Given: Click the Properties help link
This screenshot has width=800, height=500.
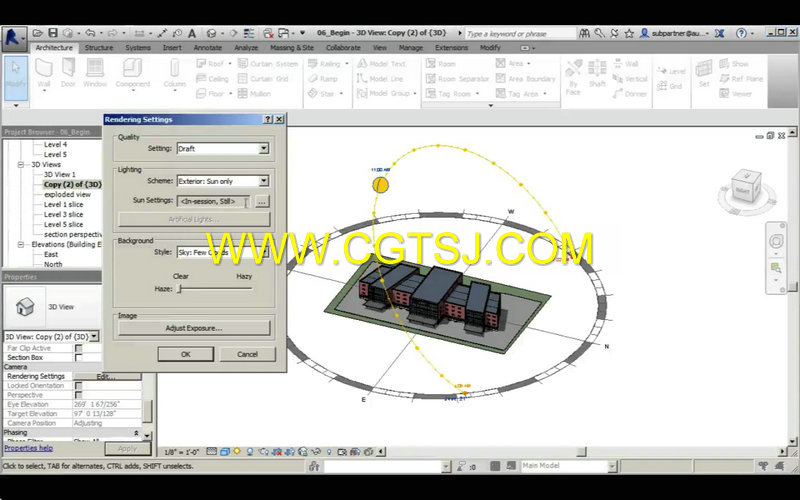Looking at the screenshot, I should tap(29, 448).
